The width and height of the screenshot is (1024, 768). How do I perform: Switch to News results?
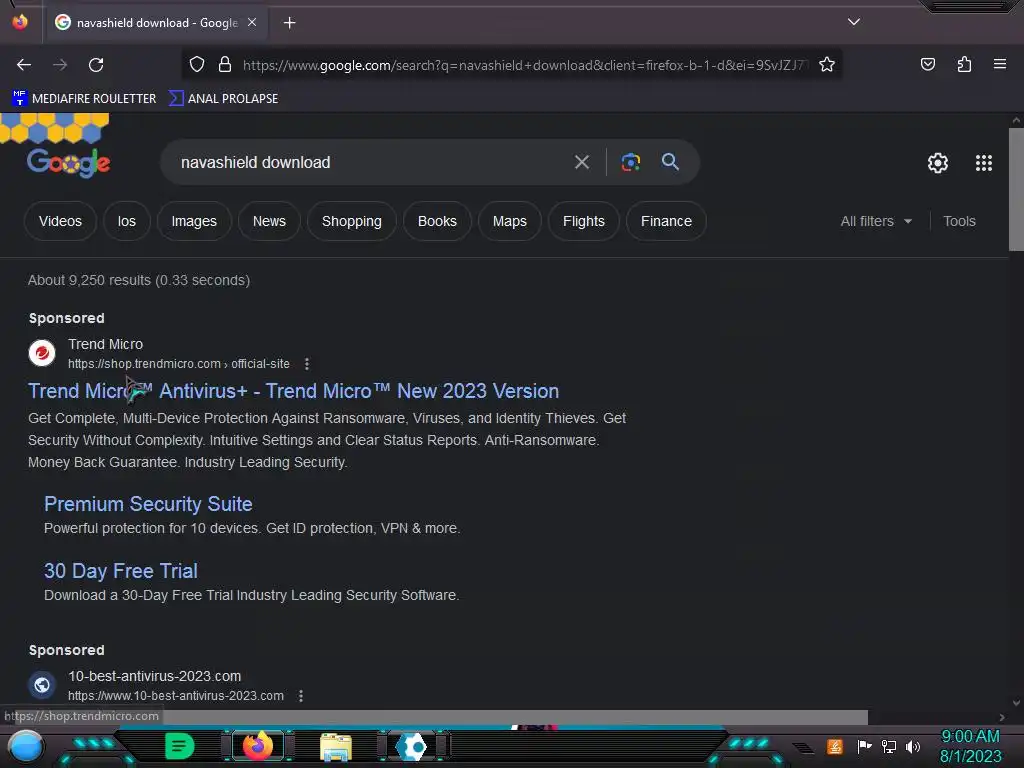269,221
